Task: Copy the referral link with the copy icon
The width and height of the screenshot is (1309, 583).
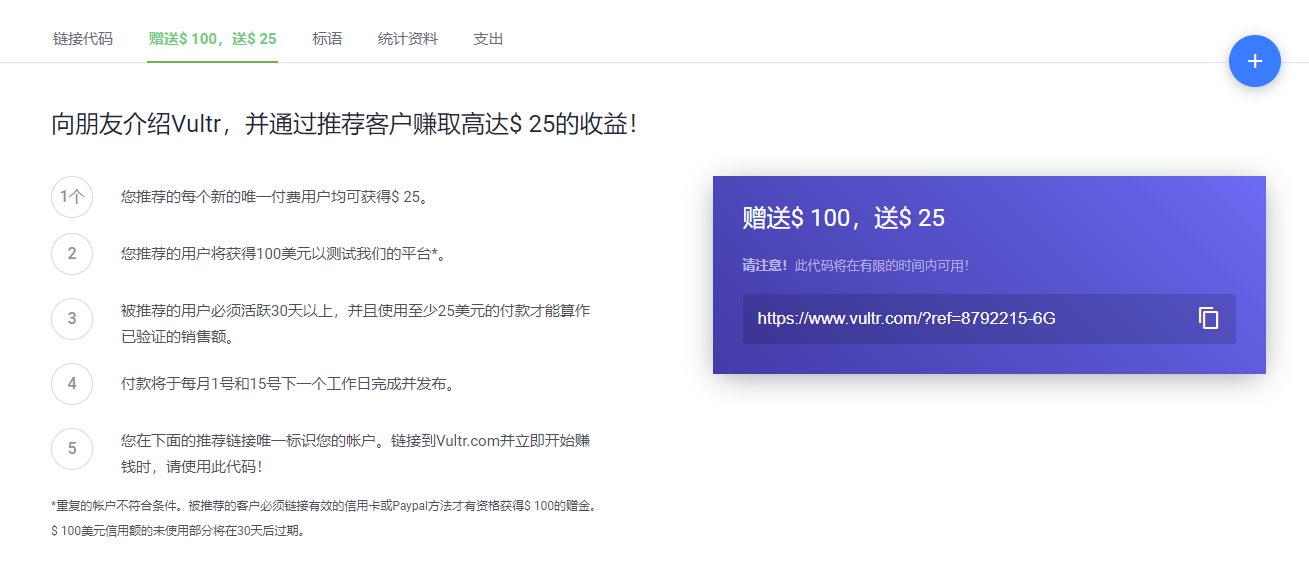Action: [x=1208, y=319]
